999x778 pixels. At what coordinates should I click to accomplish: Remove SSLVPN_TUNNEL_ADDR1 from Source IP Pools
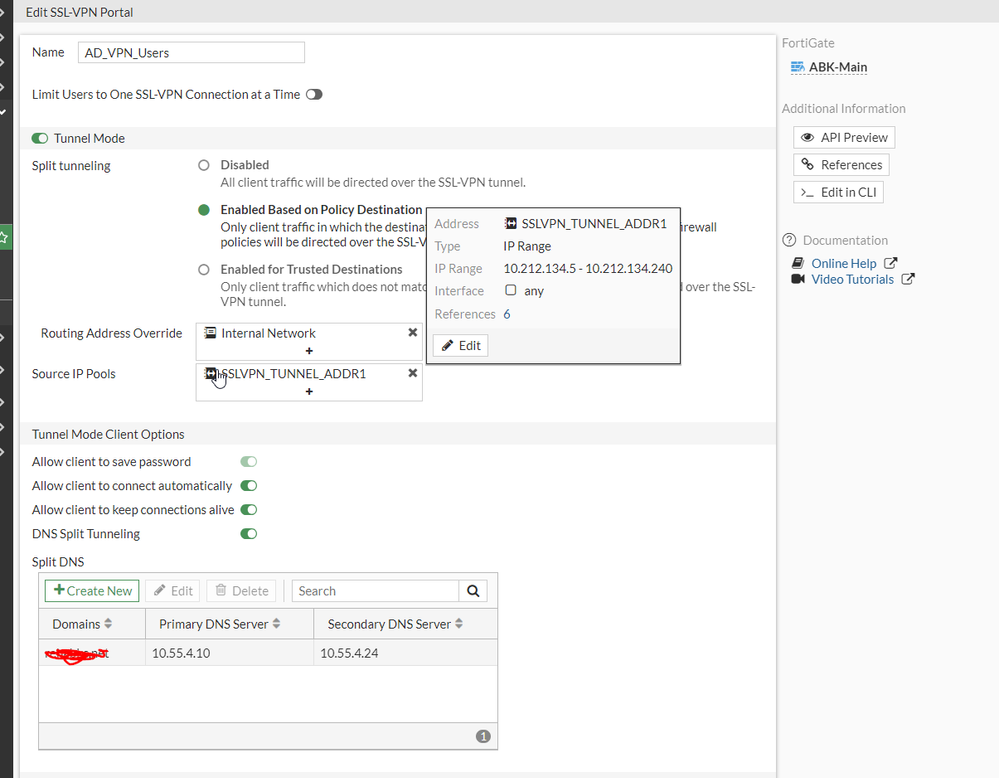412,373
